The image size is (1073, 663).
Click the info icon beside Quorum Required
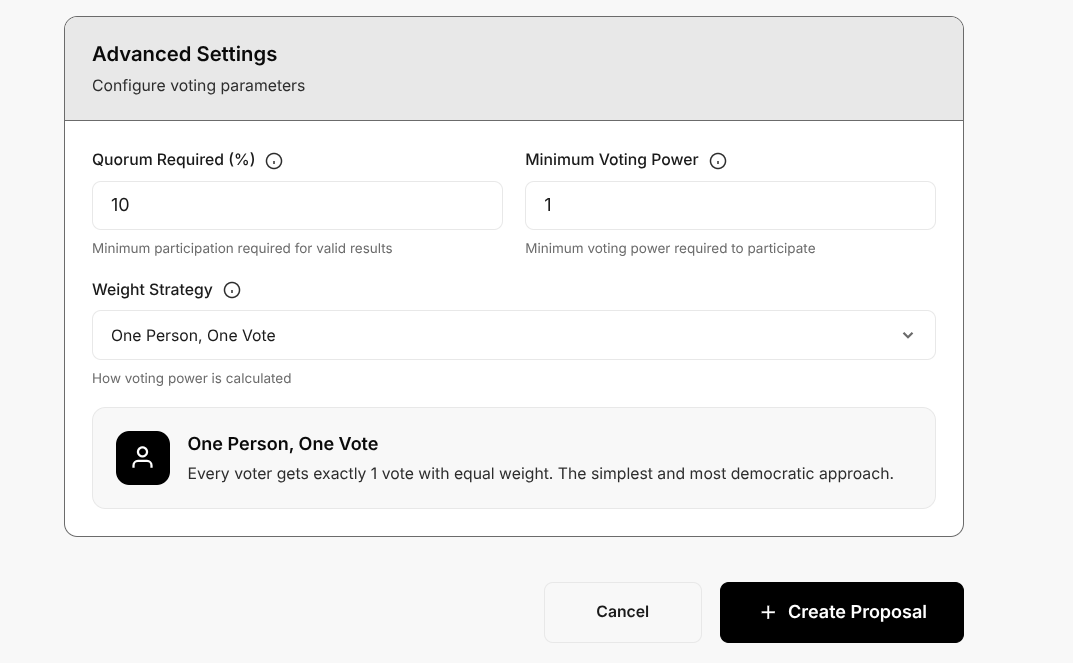274,161
